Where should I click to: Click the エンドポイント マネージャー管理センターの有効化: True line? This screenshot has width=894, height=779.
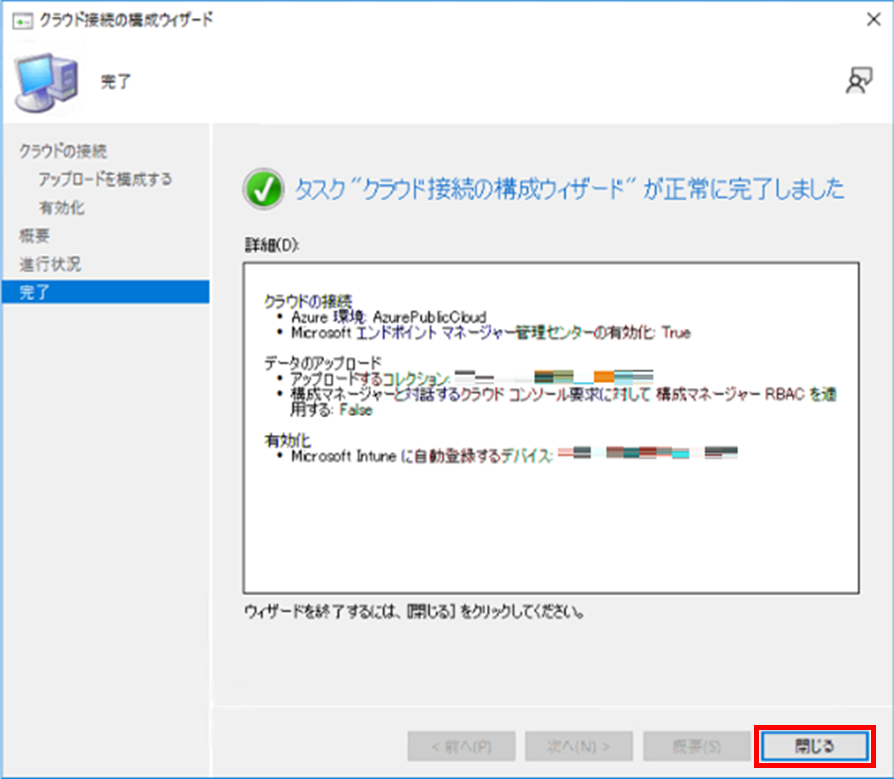(491, 332)
